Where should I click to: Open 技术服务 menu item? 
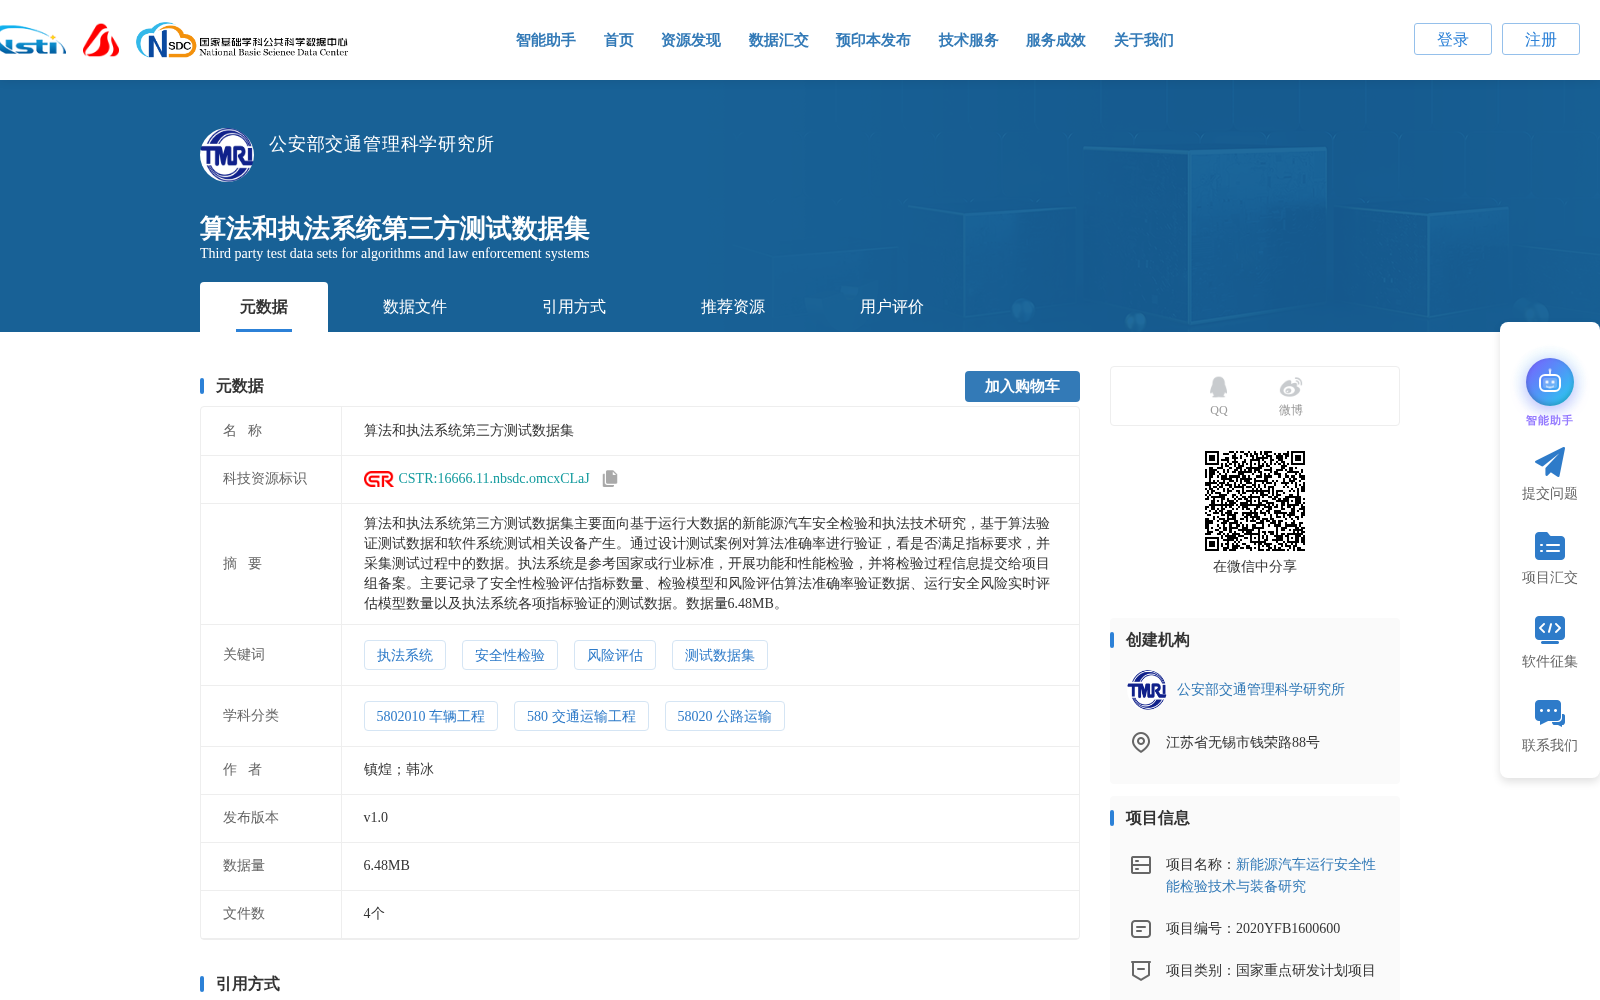click(968, 40)
